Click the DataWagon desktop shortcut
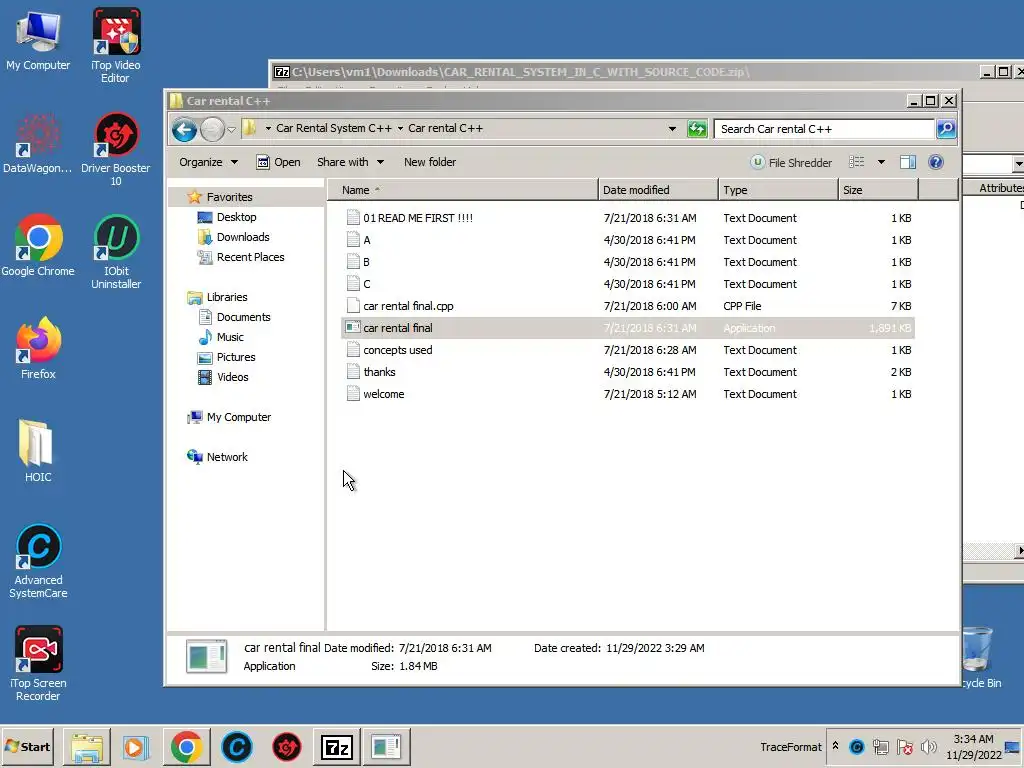The height and width of the screenshot is (768, 1024). (38, 144)
